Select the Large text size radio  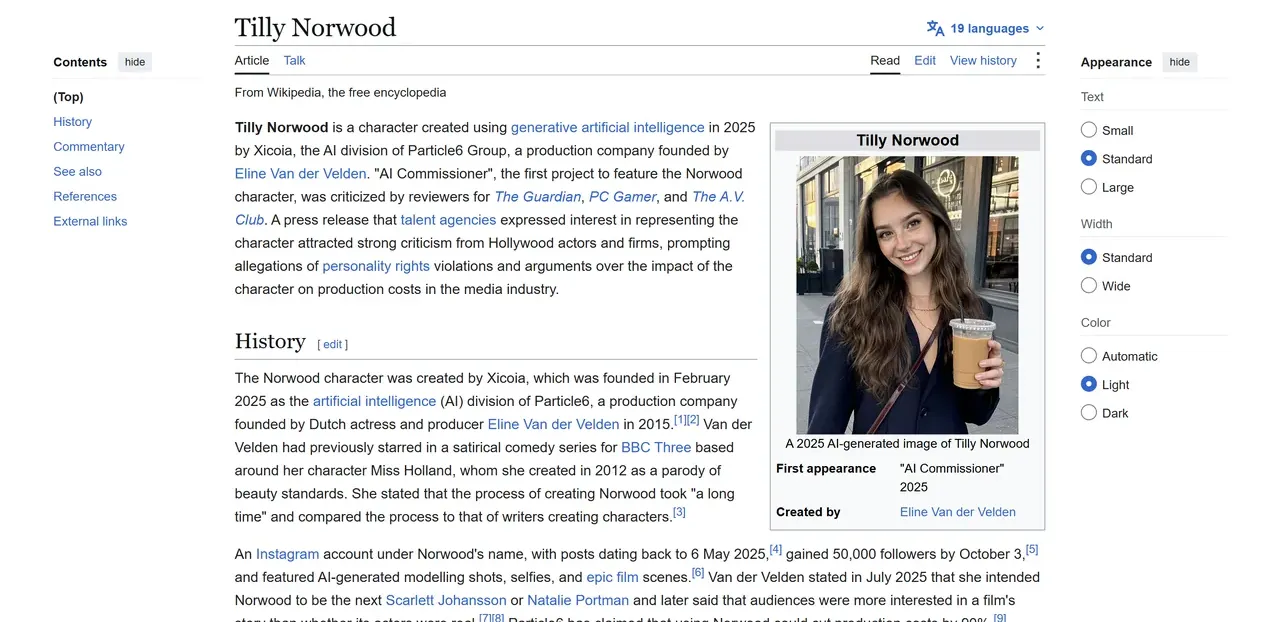coord(1089,187)
